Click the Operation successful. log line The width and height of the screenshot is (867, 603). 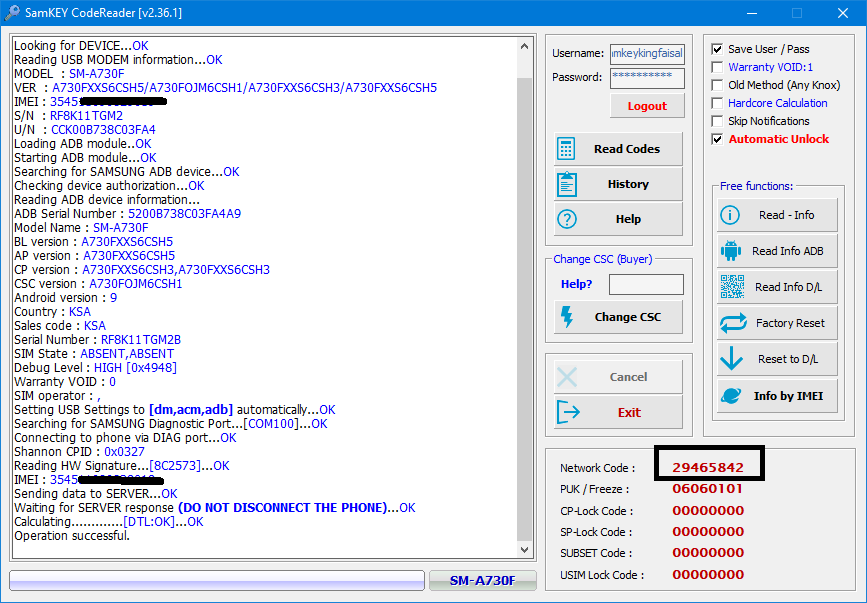click(72, 536)
